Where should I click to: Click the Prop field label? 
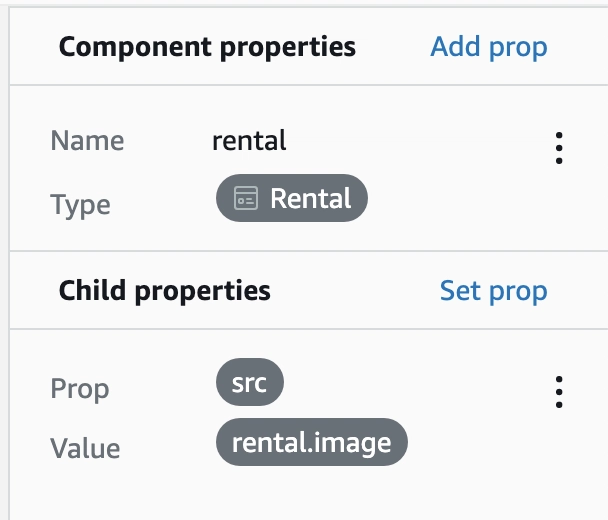point(80,389)
